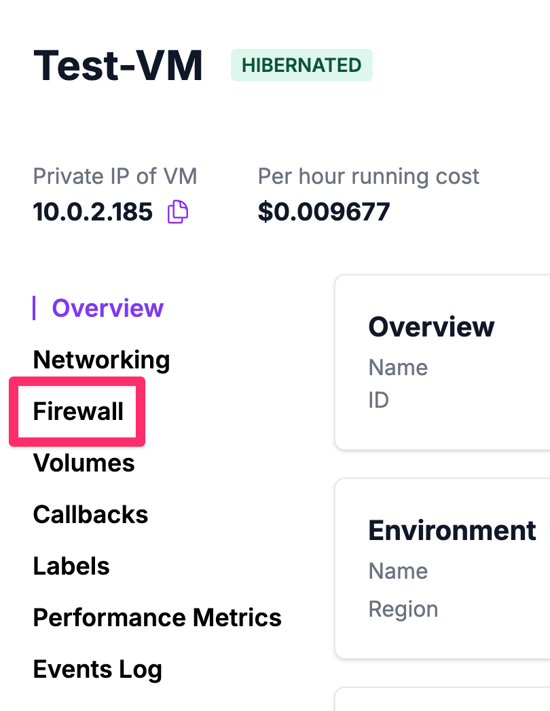The image size is (550, 711).
Task: Copy the private IP address with the copy icon
Action: tap(178, 212)
